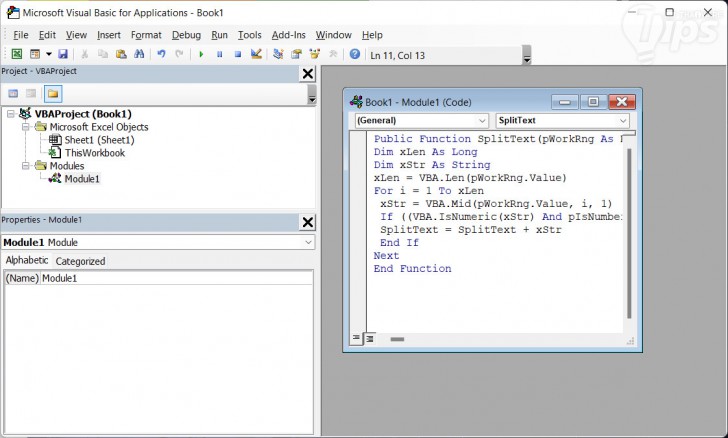Image resolution: width=728 pixels, height=438 pixels.
Task: Open the Add-Ins menu
Action: click(x=288, y=35)
